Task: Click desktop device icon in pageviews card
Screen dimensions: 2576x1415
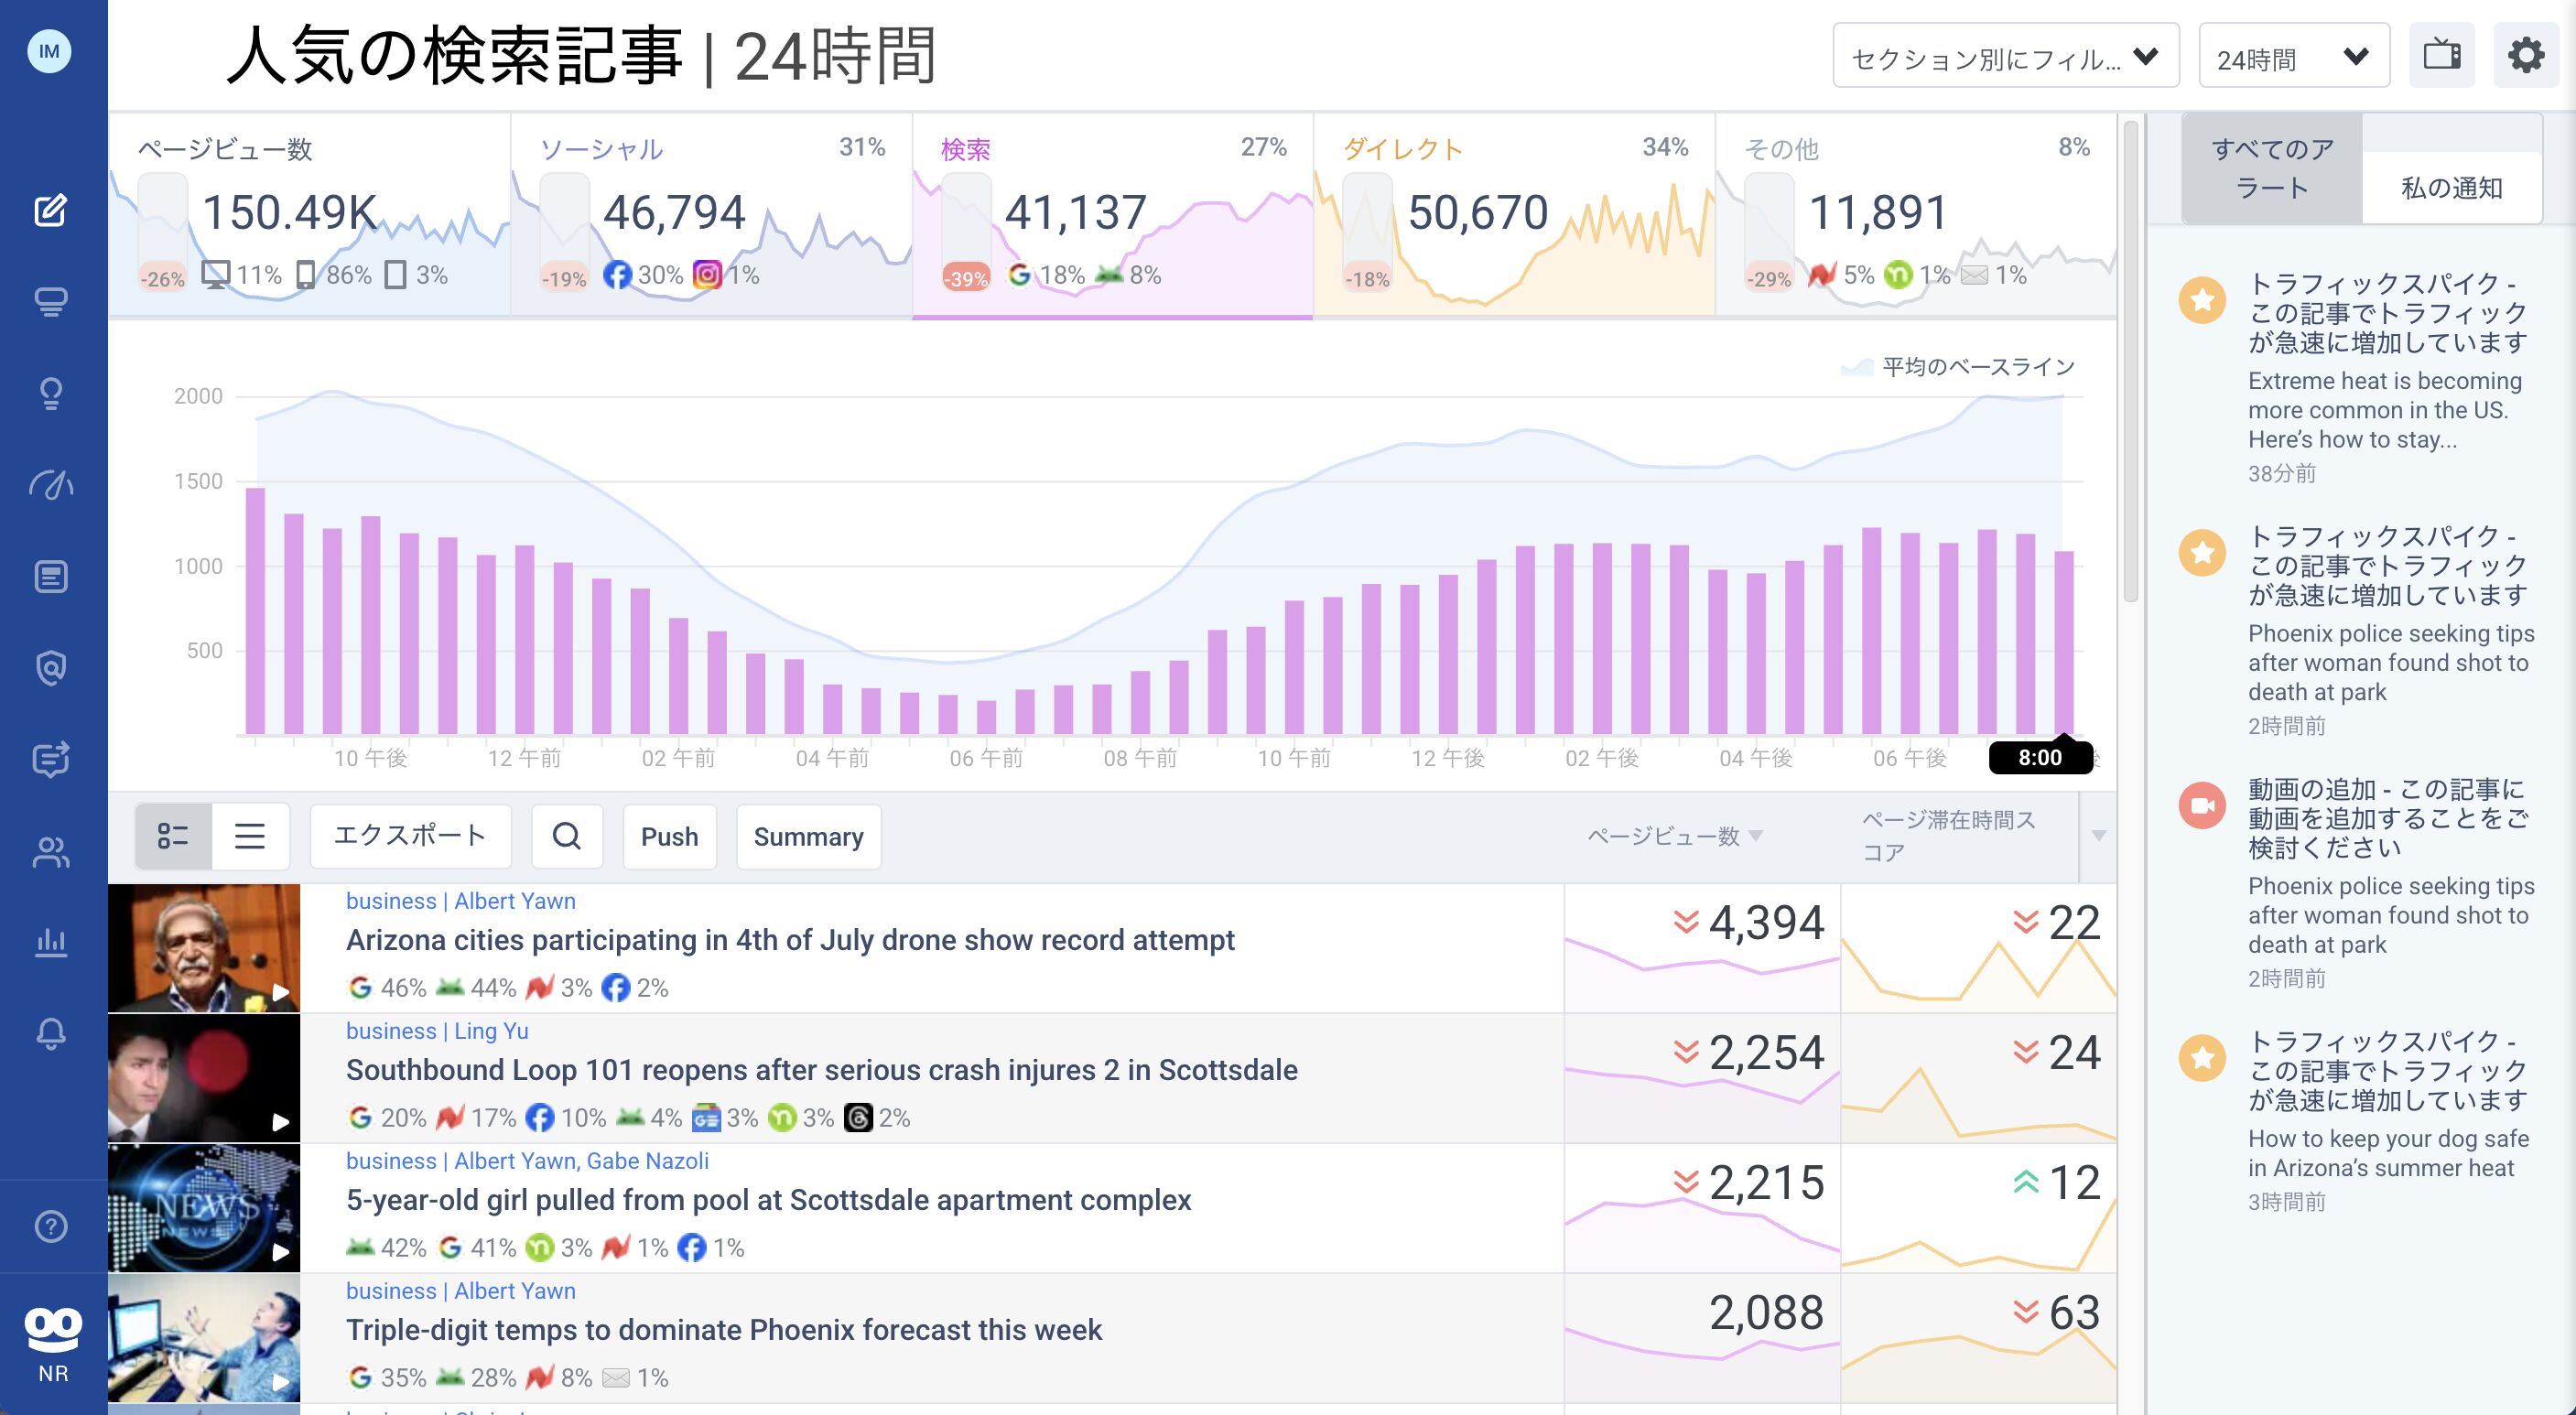Action: tap(215, 275)
